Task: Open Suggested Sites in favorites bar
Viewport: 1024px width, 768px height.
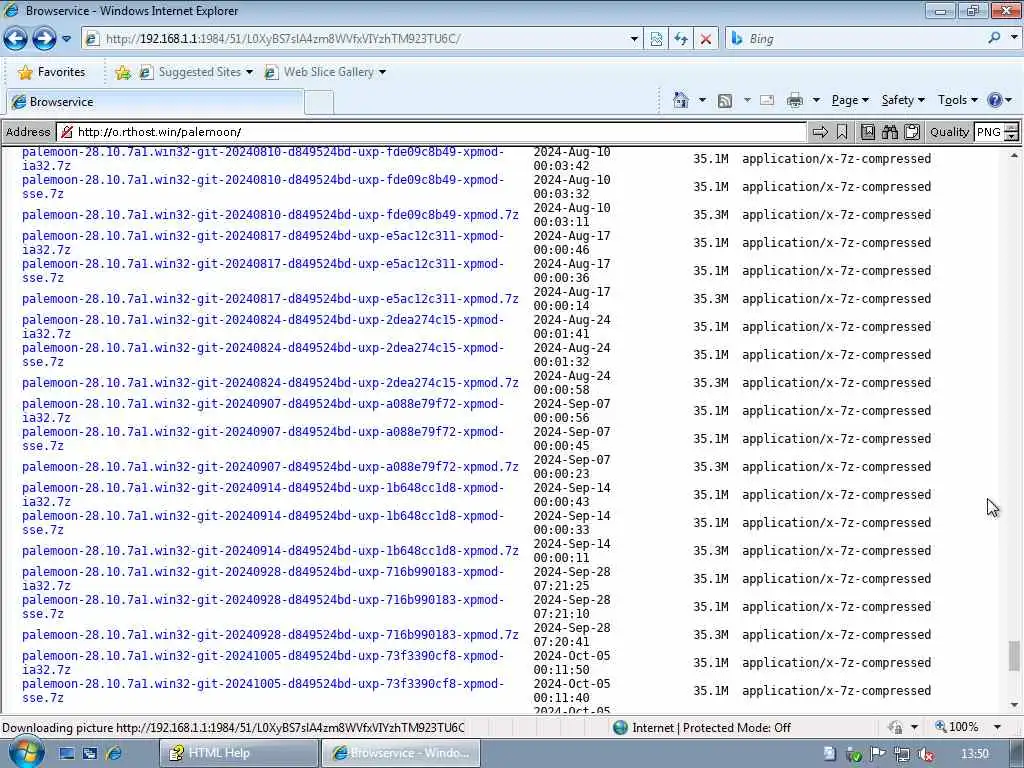Action: click(x=196, y=72)
